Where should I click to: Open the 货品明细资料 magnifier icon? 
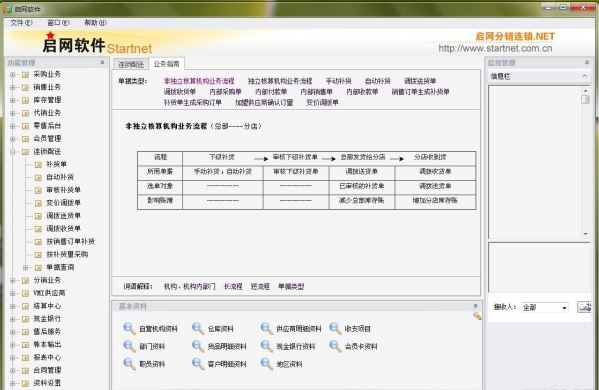[198, 346]
